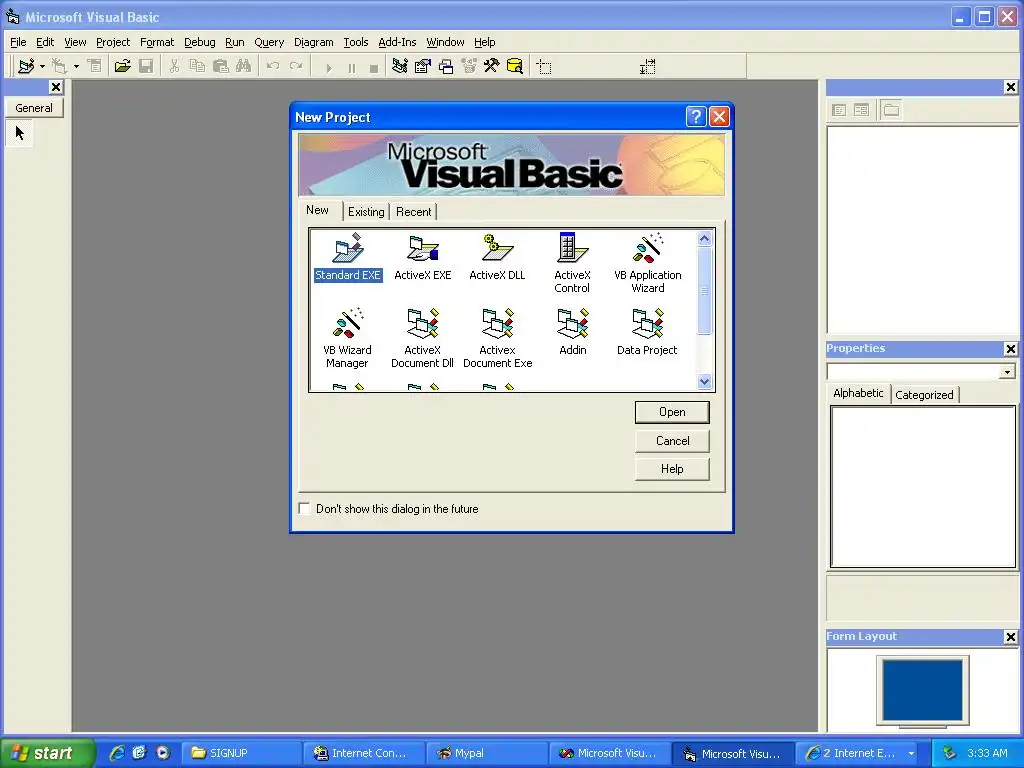This screenshot has height=768, width=1024.
Task: Select ActiveX Control project type
Action: tap(572, 263)
